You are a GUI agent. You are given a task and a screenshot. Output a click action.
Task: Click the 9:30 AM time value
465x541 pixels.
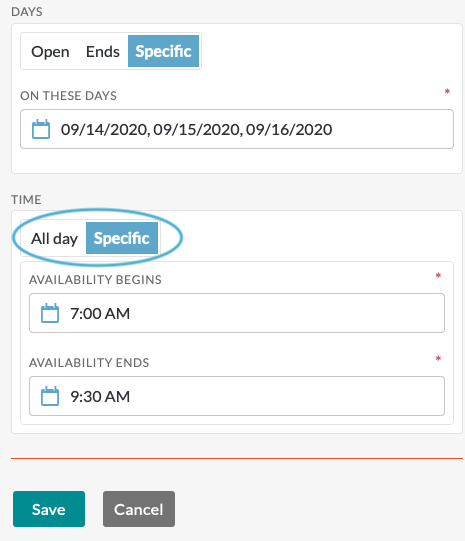click(x=100, y=396)
